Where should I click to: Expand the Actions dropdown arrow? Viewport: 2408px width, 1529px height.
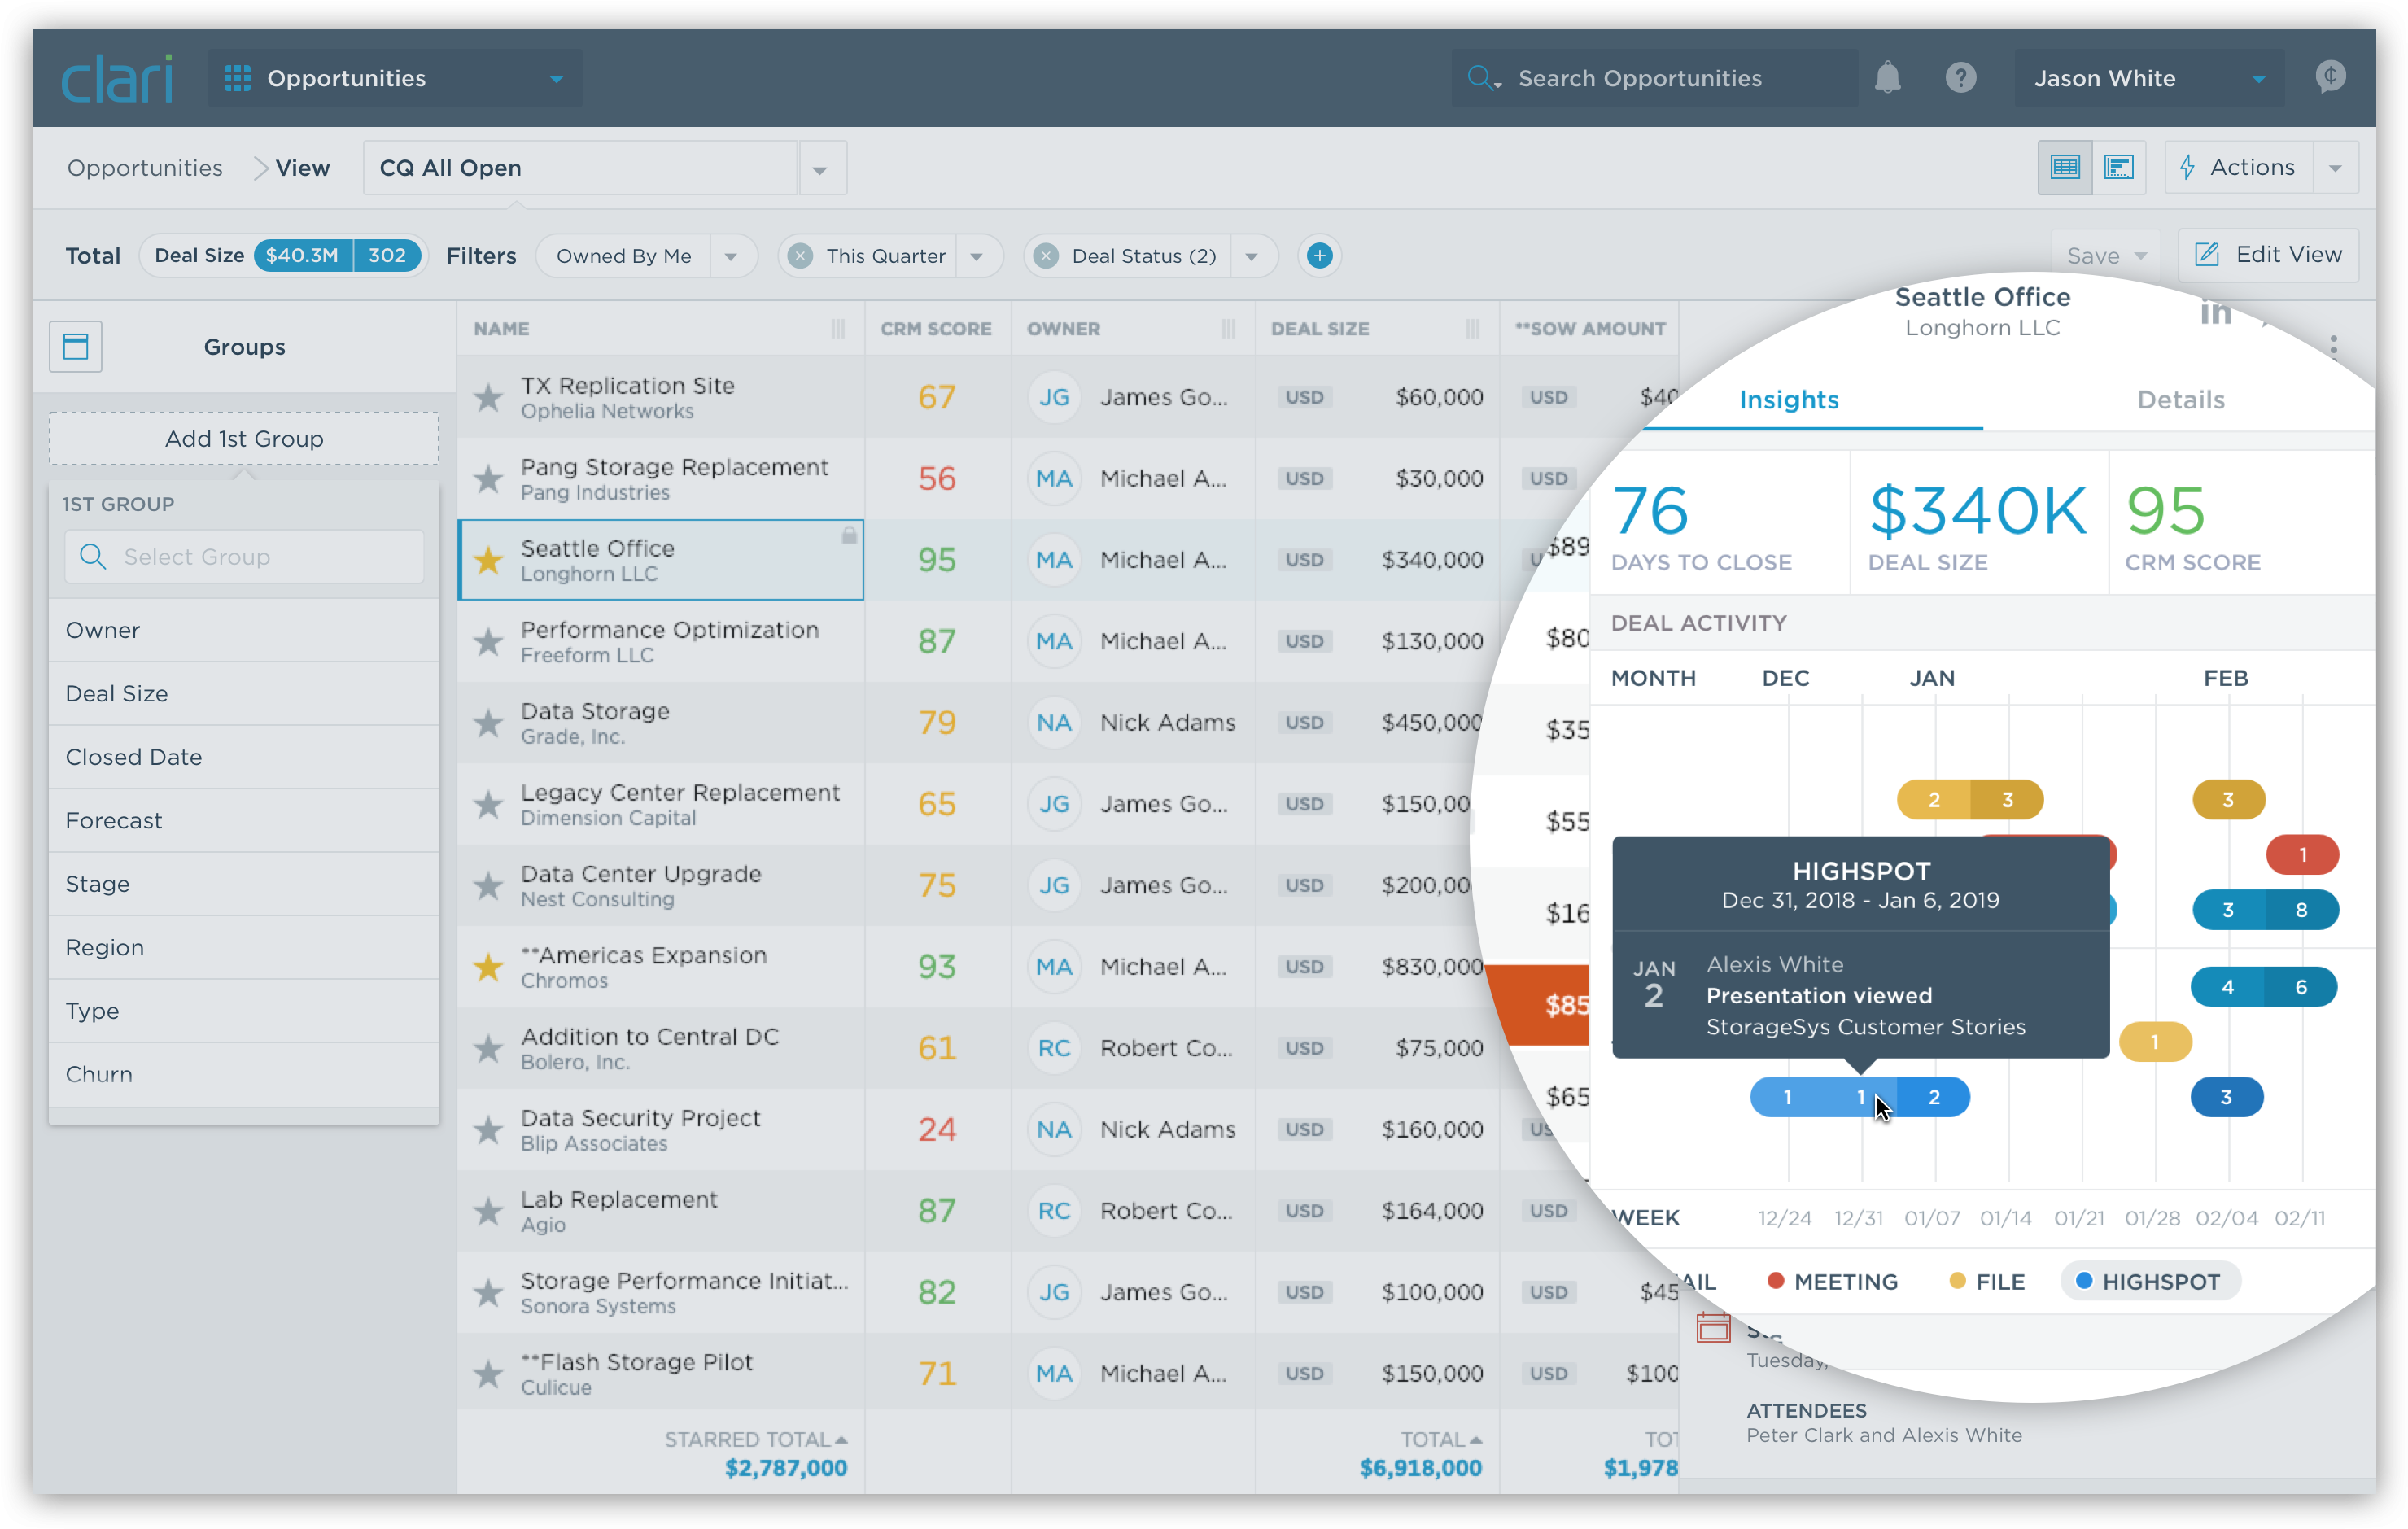(x=2335, y=168)
